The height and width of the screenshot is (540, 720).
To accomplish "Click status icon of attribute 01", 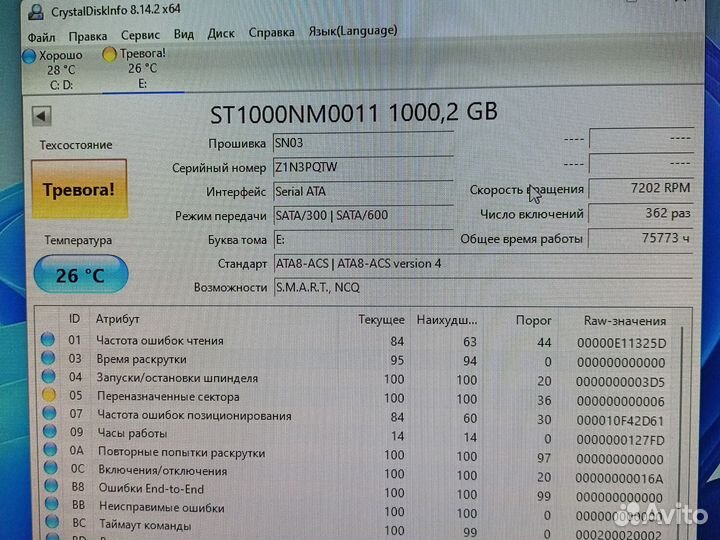I will pos(47,339).
